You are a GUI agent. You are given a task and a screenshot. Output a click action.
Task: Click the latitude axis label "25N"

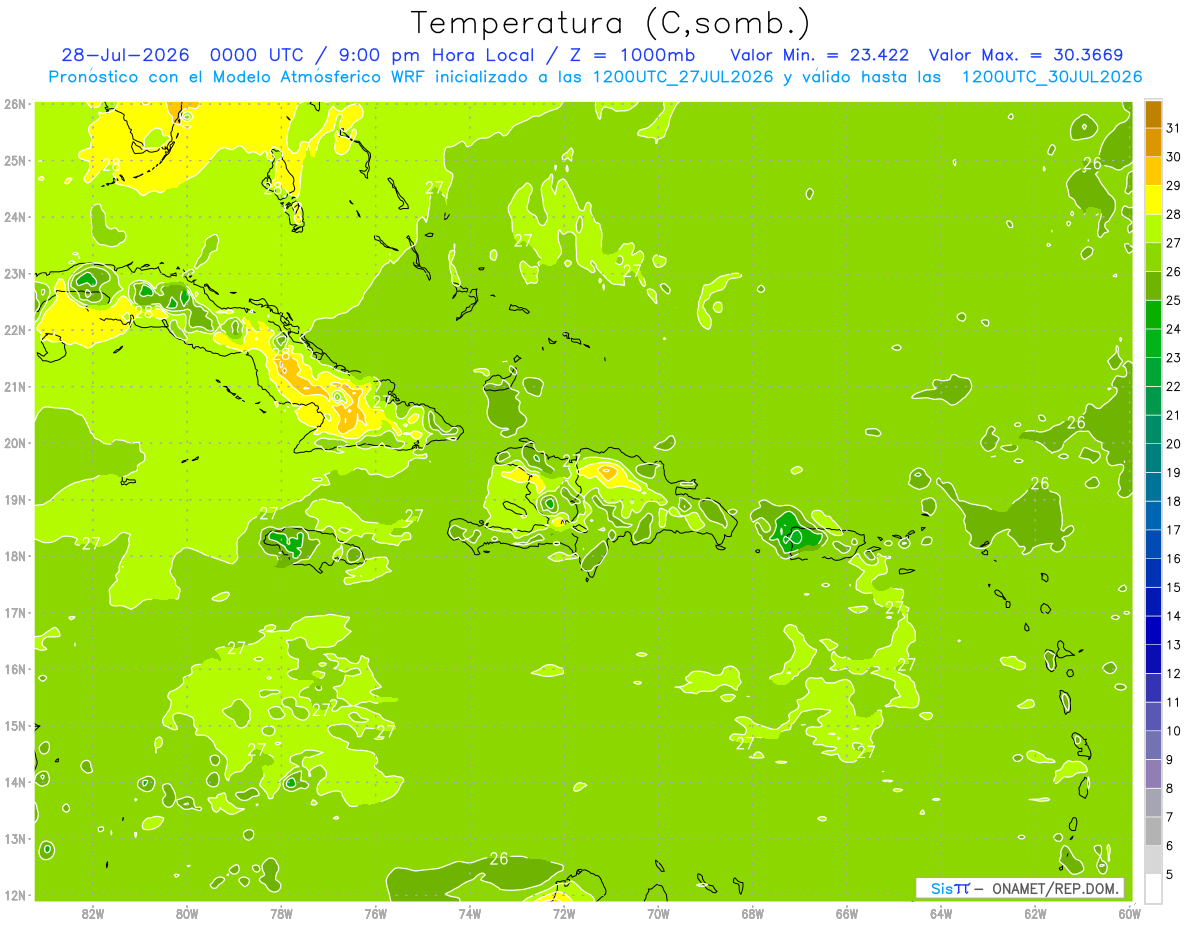pyautogui.click(x=15, y=161)
